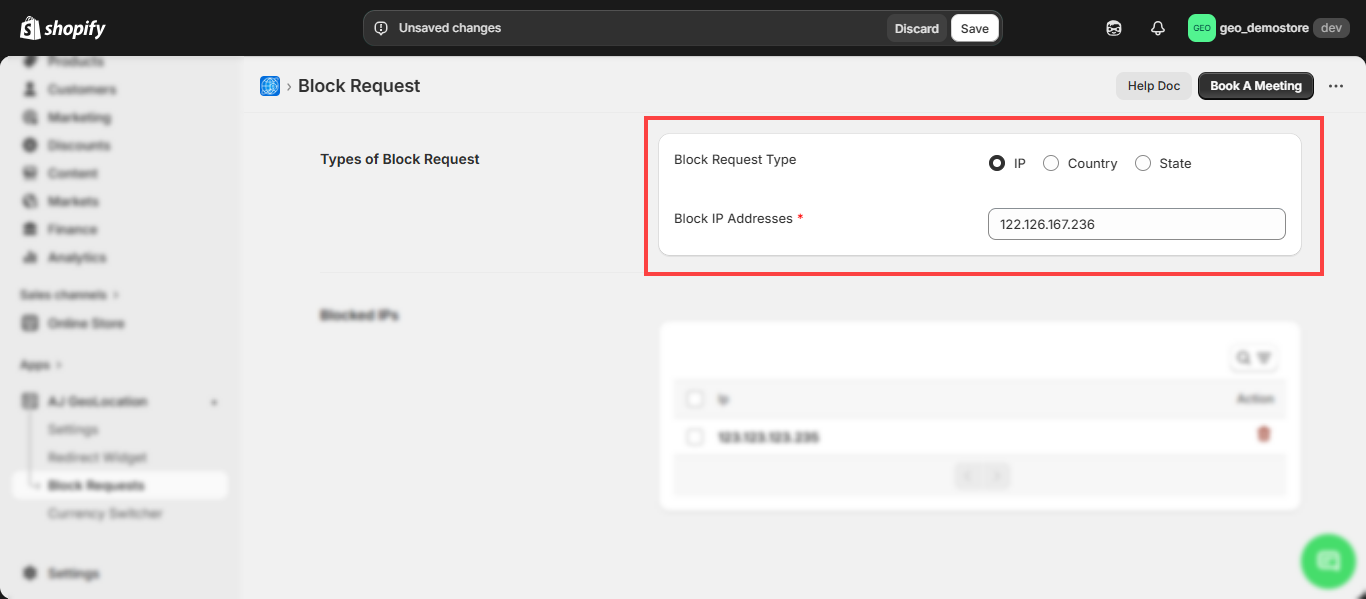Open the Sidekick assistant icon
The width and height of the screenshot is (1366, 599).
(1114, 28)
